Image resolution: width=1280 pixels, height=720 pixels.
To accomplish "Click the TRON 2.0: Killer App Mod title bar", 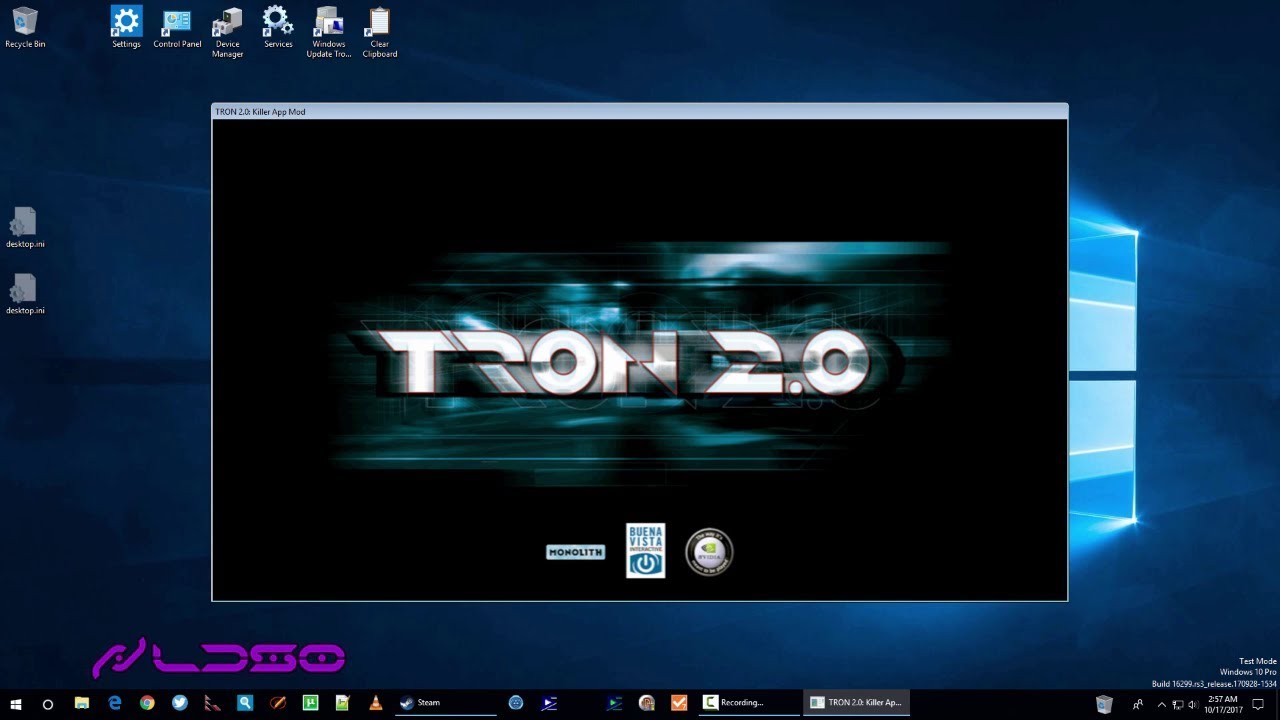I will 639,111.
